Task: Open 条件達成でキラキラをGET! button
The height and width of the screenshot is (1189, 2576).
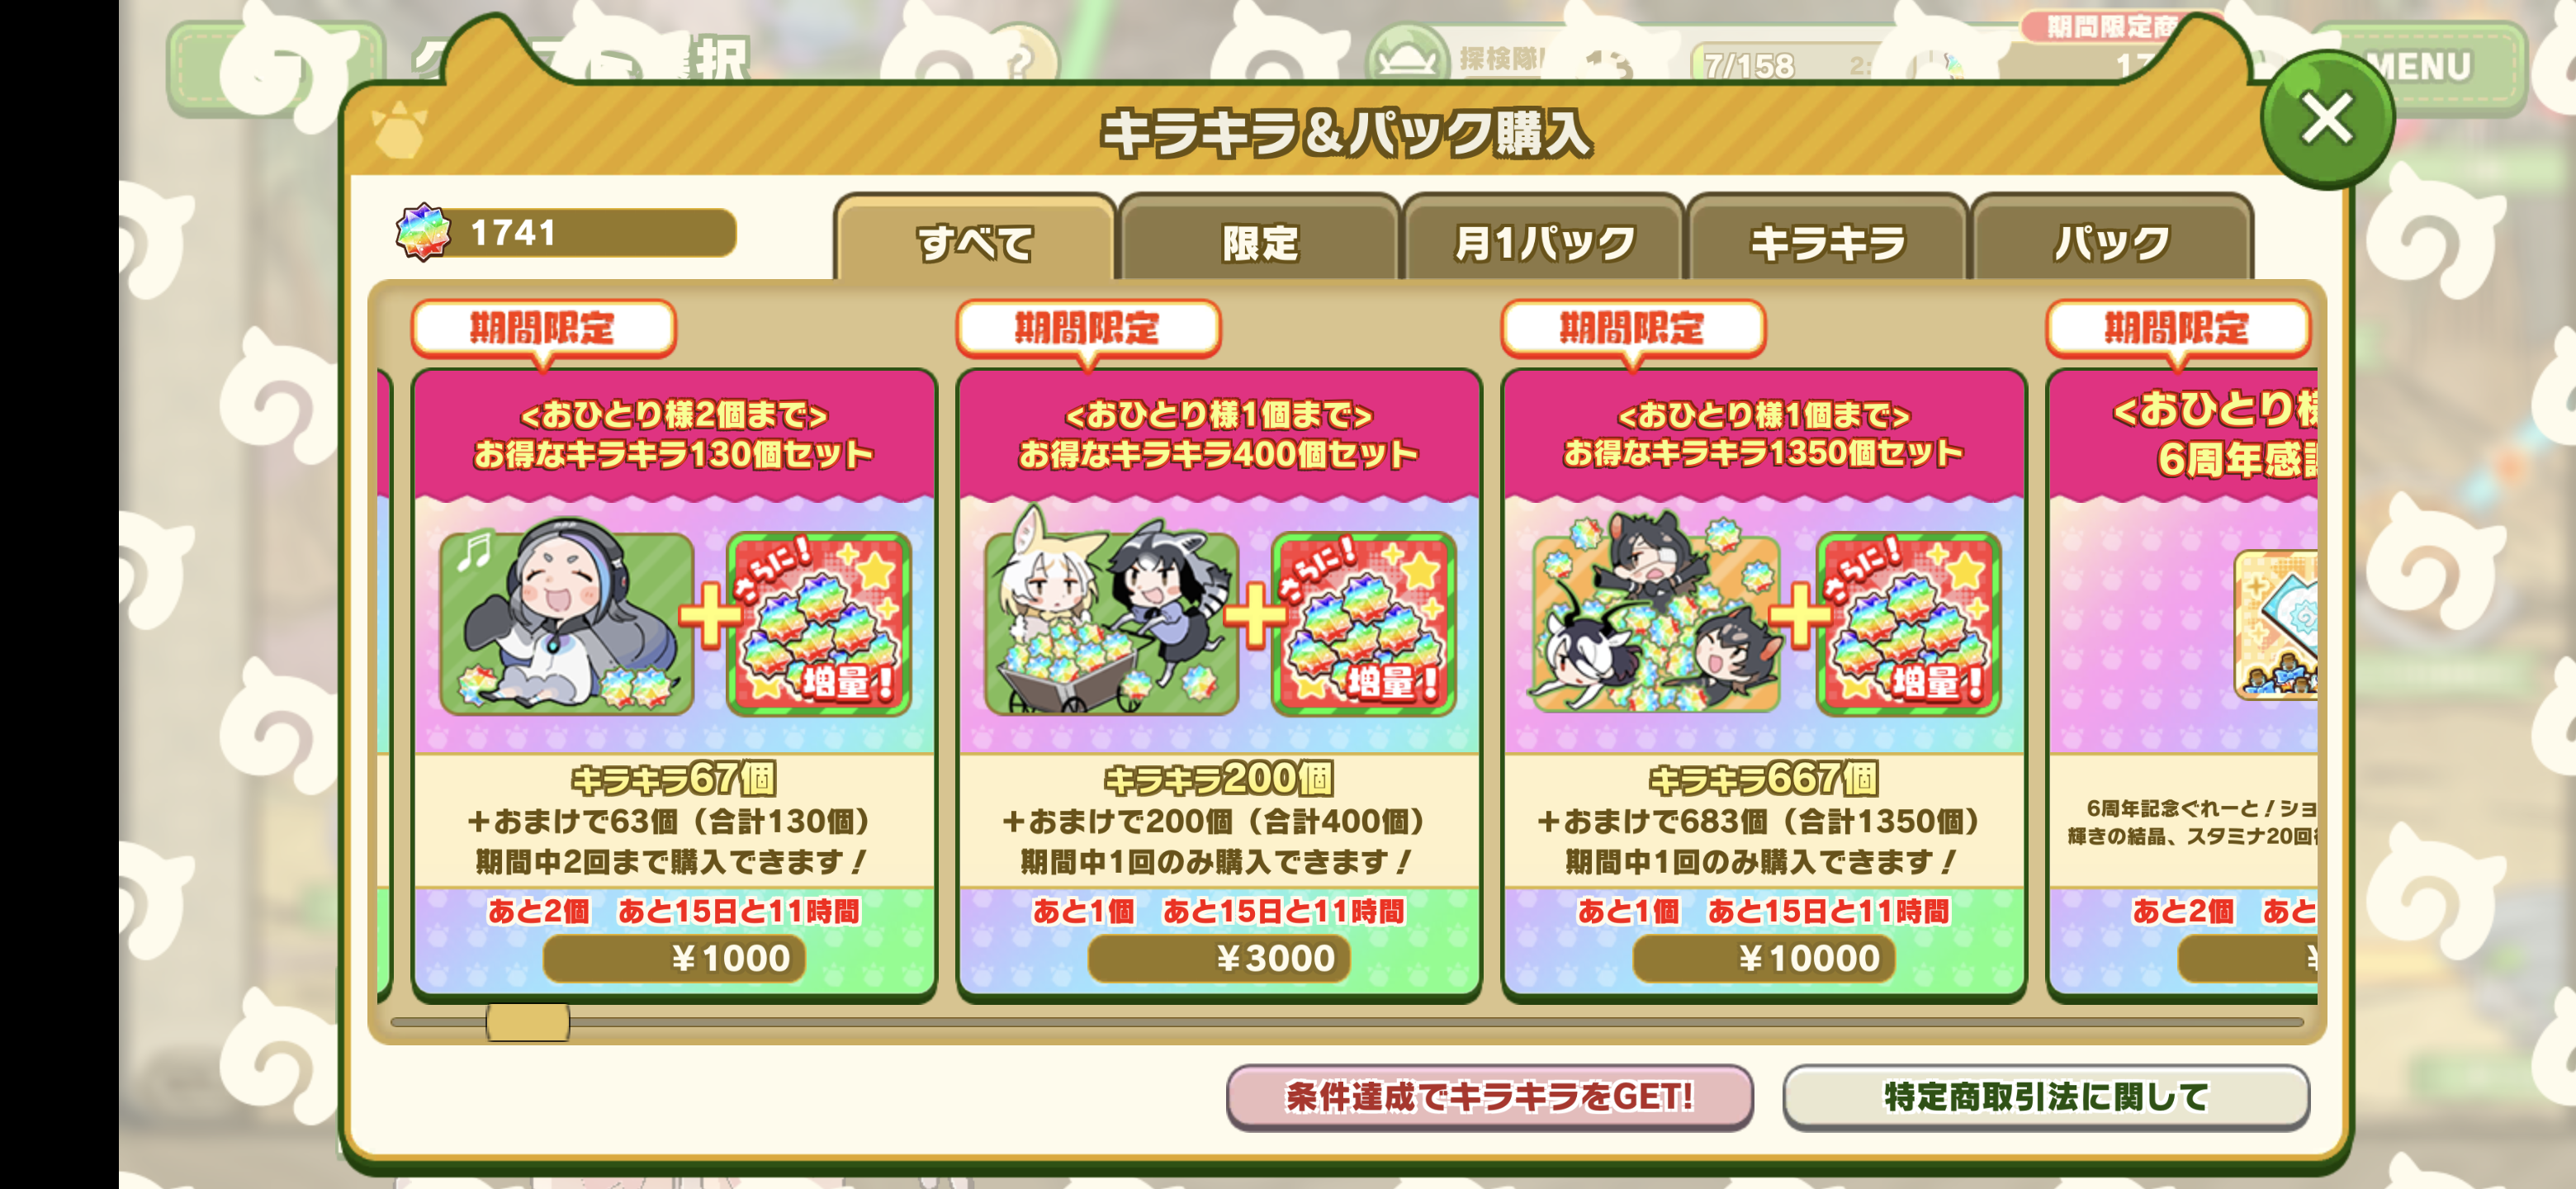Action: click(1489, 1096)
